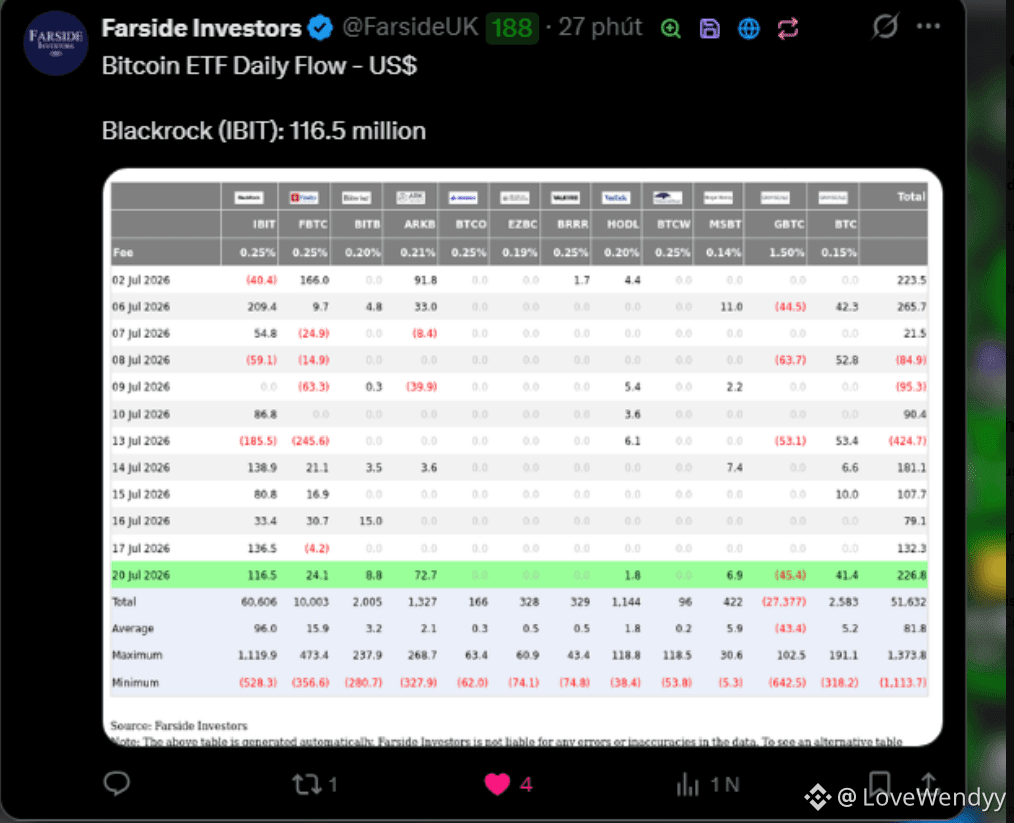The width and height of the screenshot is (1014, 823).
Task: Click the total value 51,632
Action: click(908, 602)
